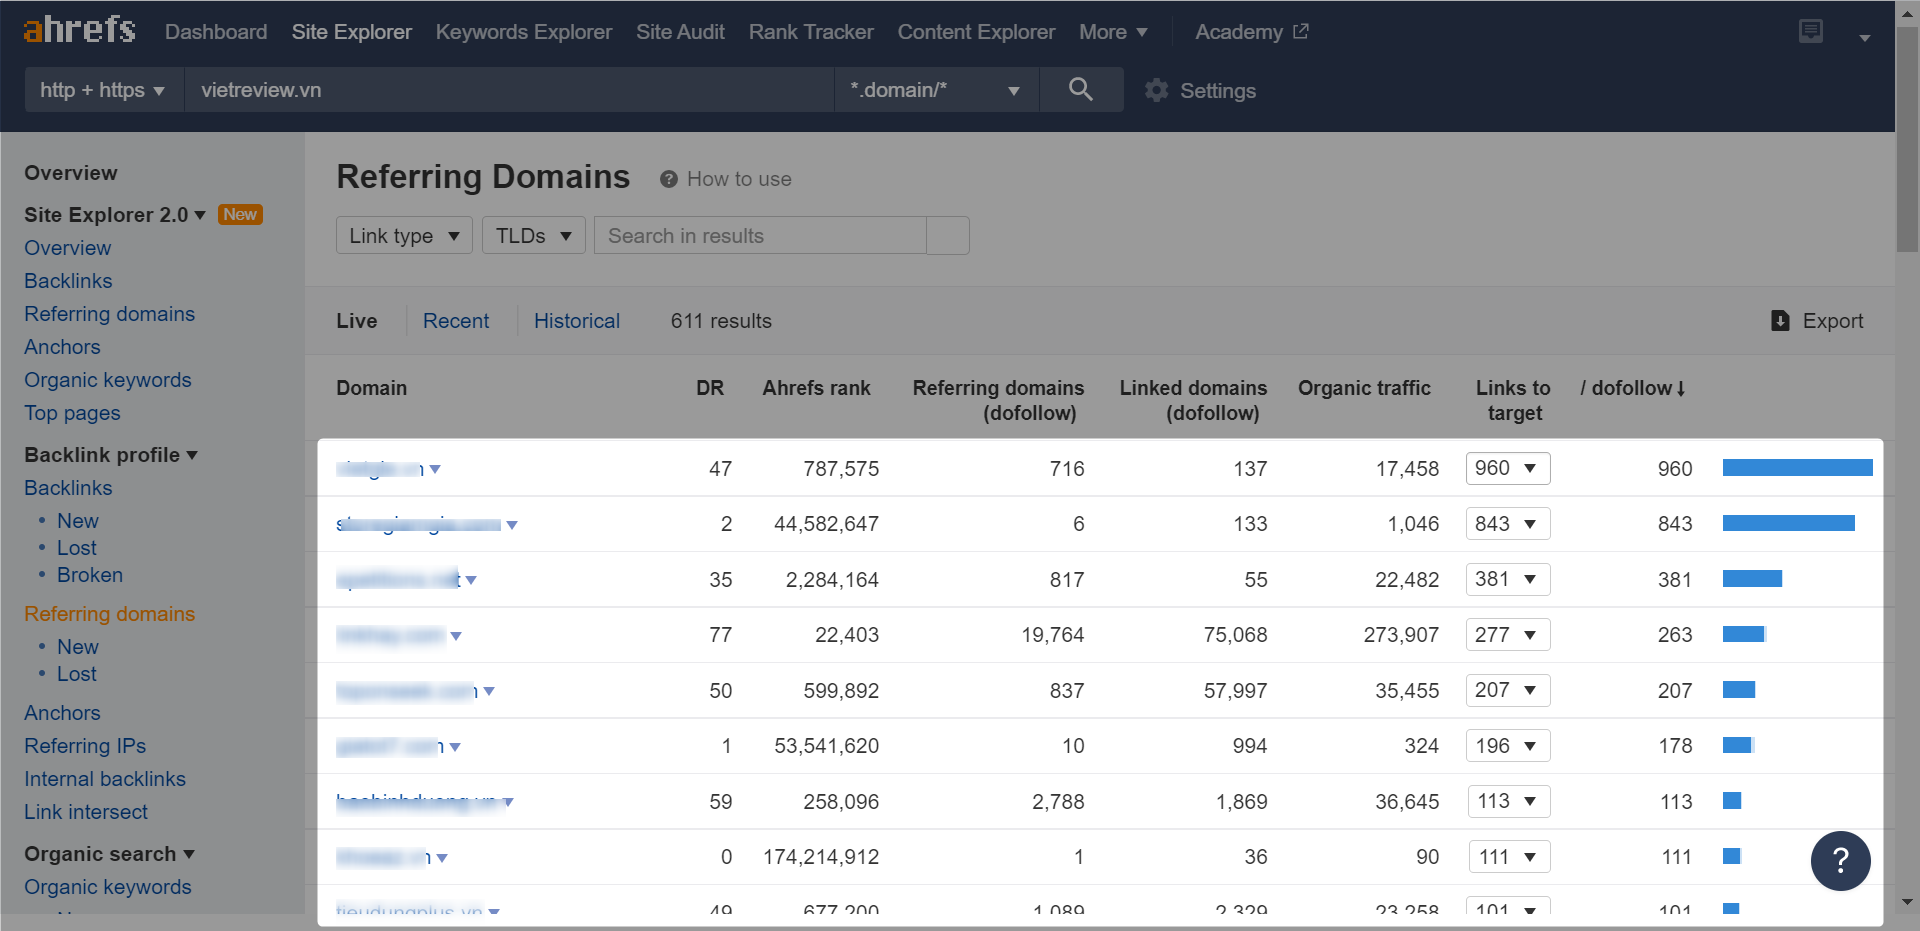The width and height of the screenshot is (1920, 931).
Task: Sort by the DR column header
Action: (x=710, y=388)
